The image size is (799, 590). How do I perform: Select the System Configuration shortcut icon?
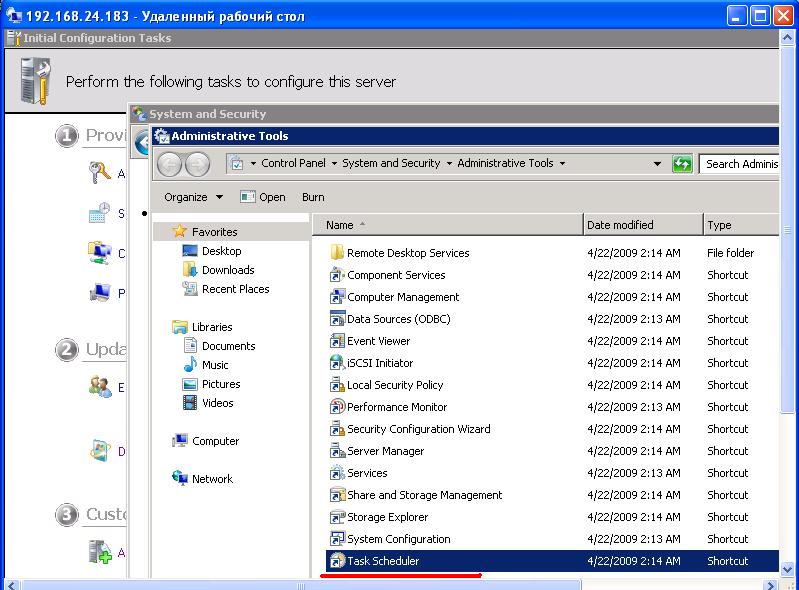point(337,539)
